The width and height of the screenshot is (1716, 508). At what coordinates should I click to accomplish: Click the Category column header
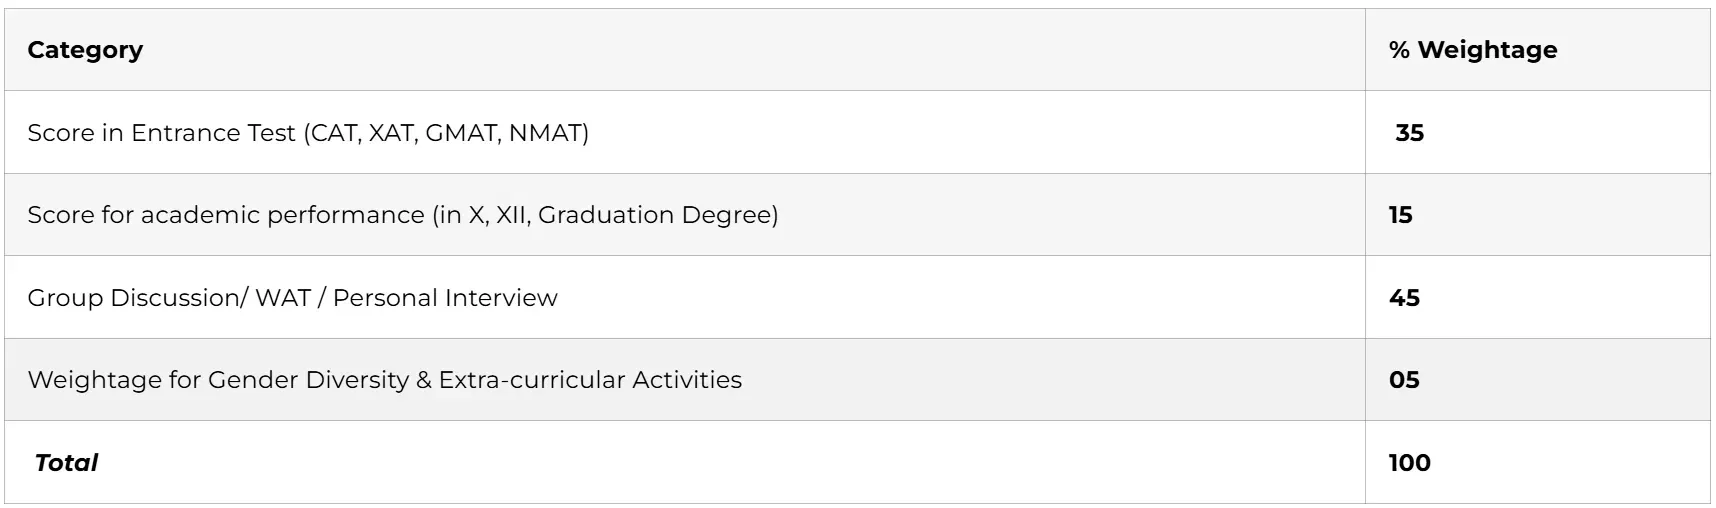(x=85, y=50)
